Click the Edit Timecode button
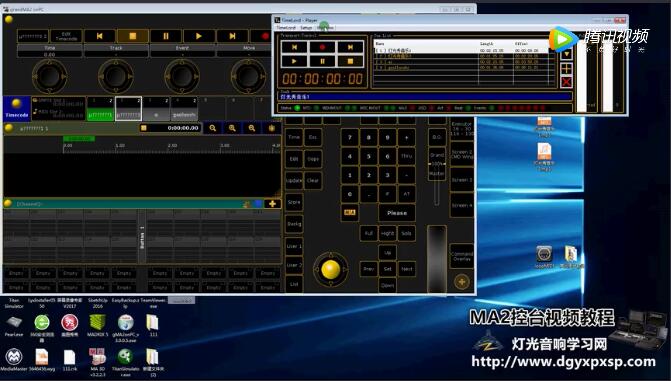This screenshot has width=671, height=381. (66, 36)
